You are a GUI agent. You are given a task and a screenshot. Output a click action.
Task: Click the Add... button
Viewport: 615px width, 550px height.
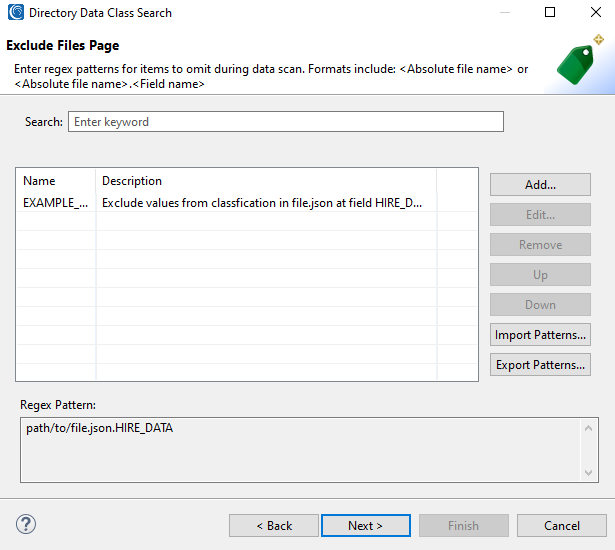tap(540, 184)
